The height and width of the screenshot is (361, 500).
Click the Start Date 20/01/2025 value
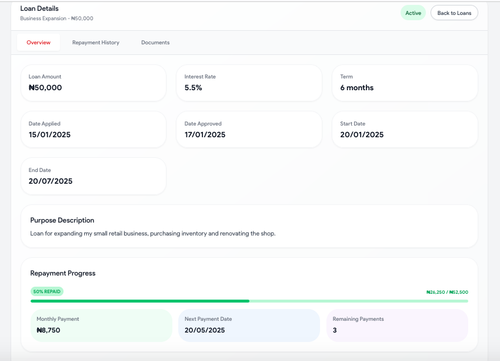coord(362,135)
